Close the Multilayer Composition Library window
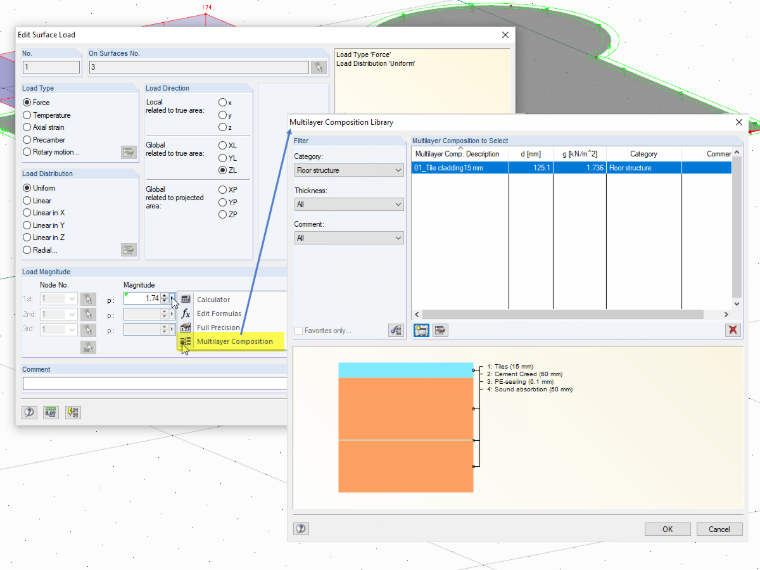The image size is (760, 570). 739,122
